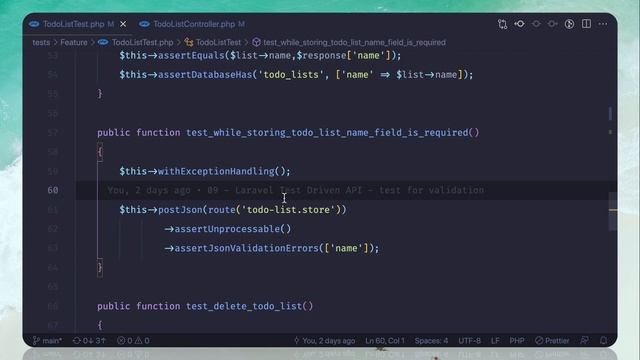
Task: Click 'Ln 60, Col 1' cursor position
Action: 384,340
